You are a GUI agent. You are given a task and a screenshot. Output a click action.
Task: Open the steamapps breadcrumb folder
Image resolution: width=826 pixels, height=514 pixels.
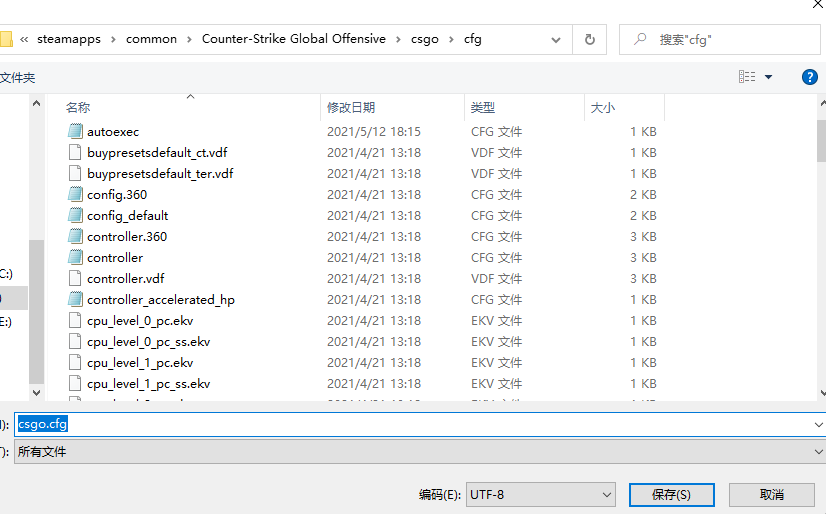click(x=68, y=39)
